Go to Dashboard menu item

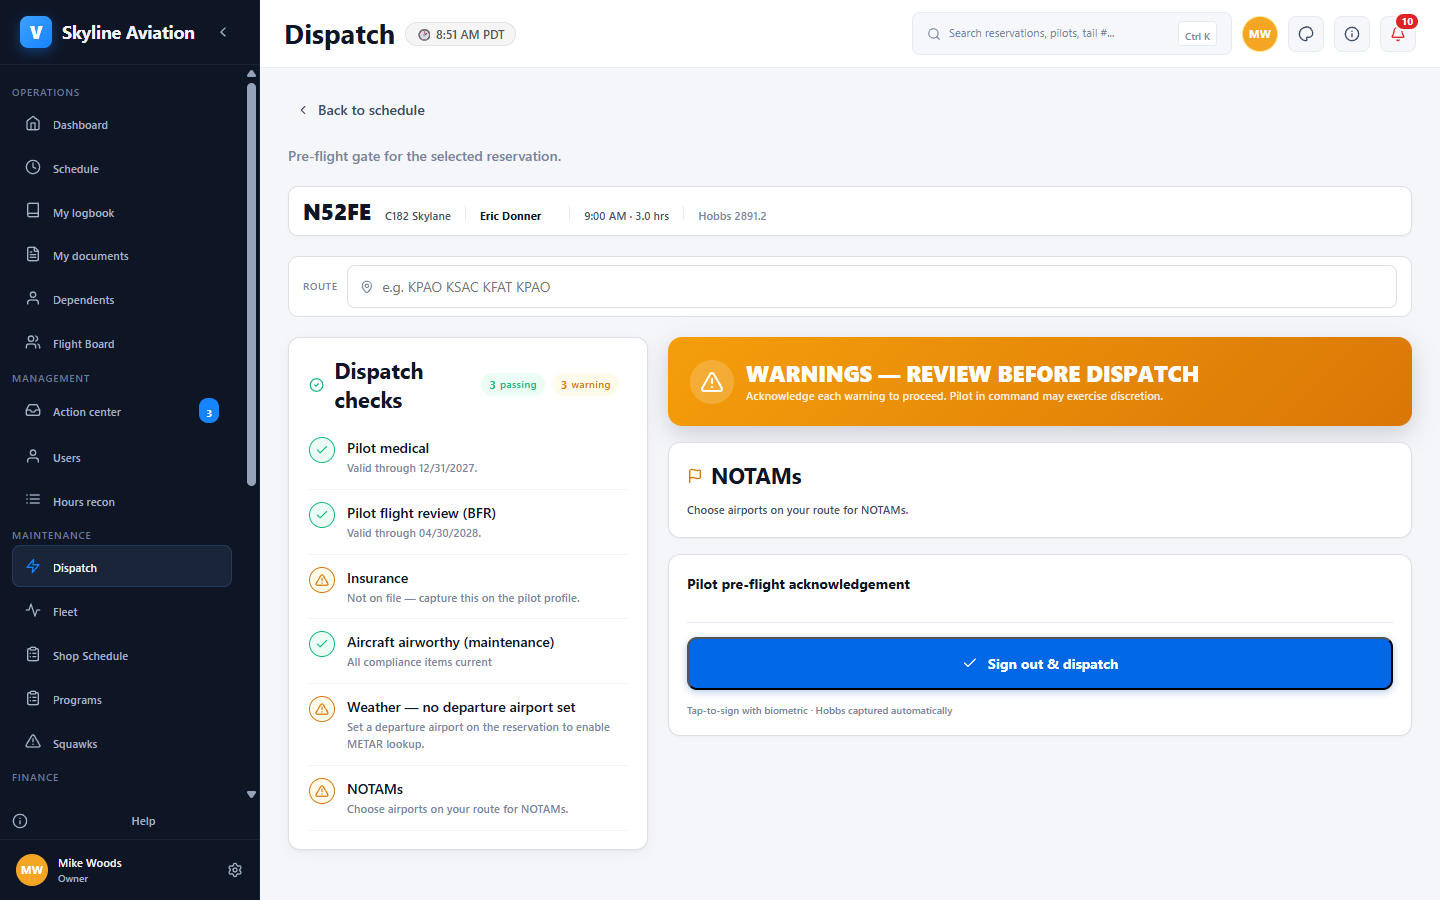point(122,125)
